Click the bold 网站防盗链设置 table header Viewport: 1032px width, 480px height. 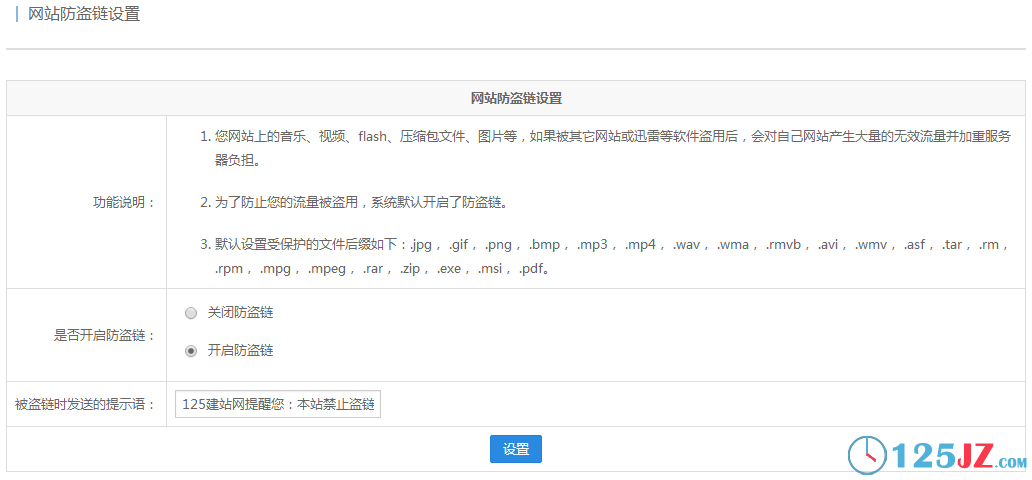(x=516, y=98)
